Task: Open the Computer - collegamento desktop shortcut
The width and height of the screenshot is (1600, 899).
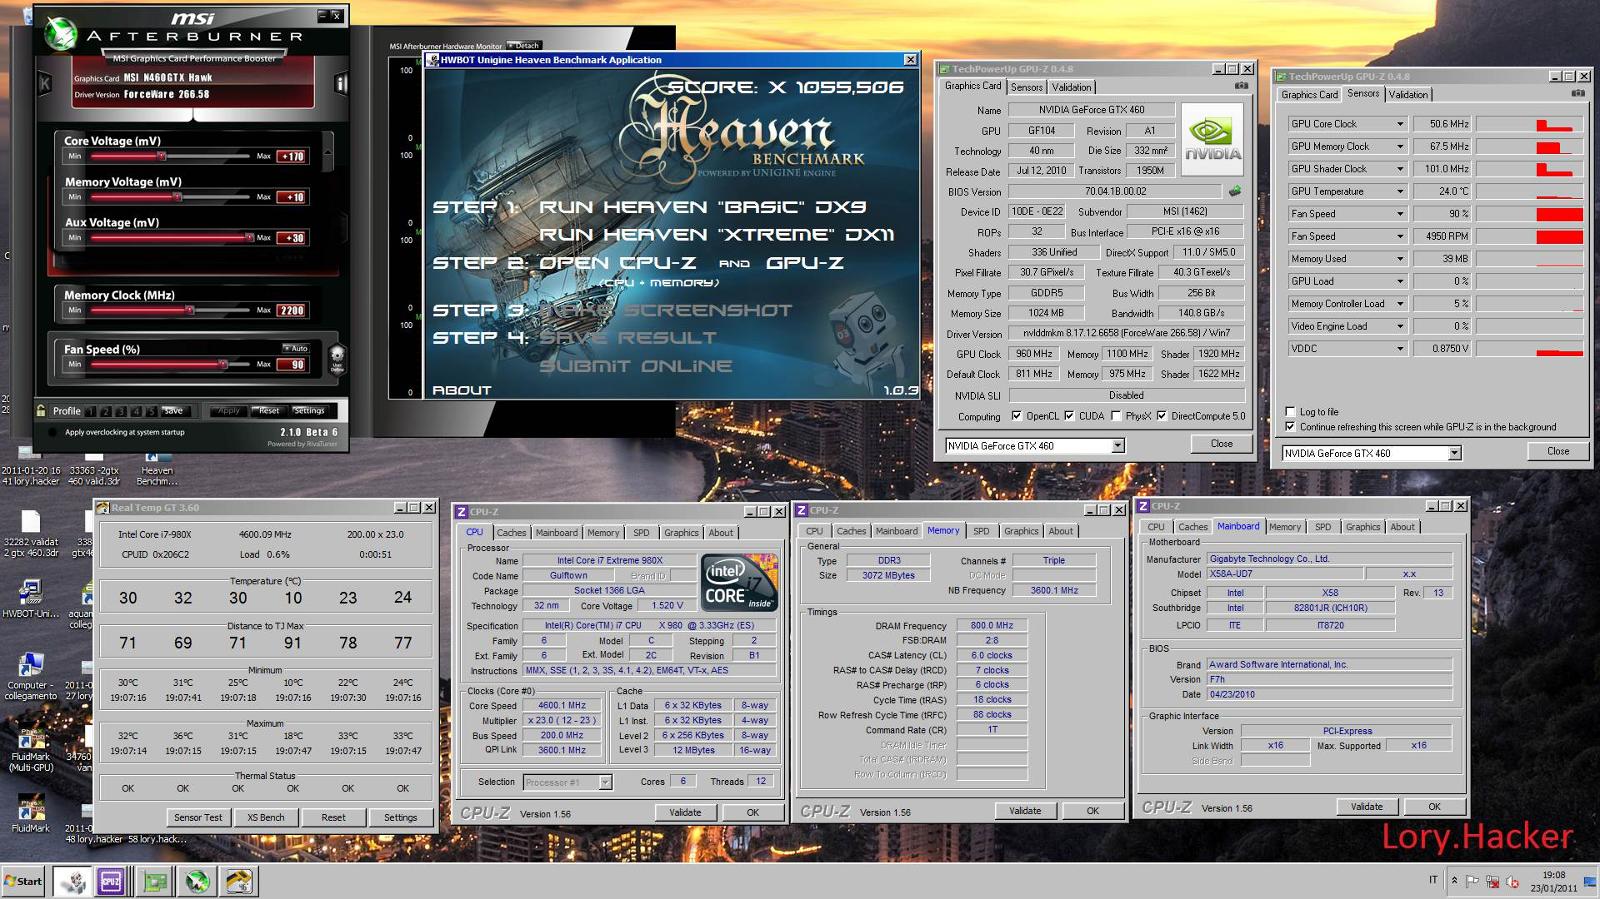Action: click(x=30, y=676)
